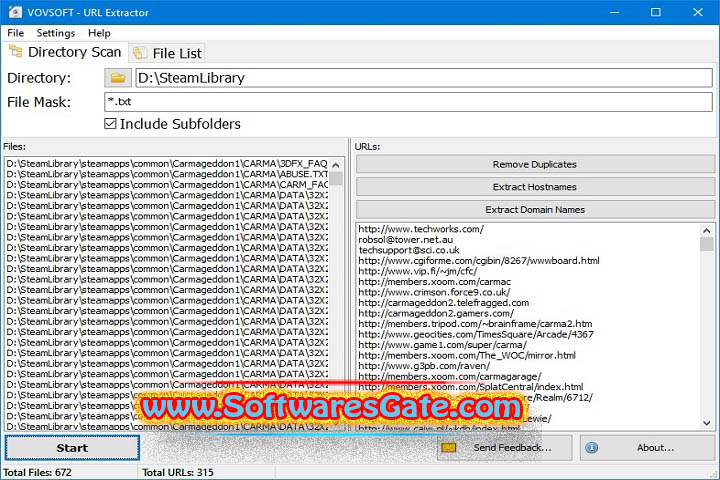Screen dimensions: 720x480
Task: Switch to the File List tab
Action: [167, 53]
